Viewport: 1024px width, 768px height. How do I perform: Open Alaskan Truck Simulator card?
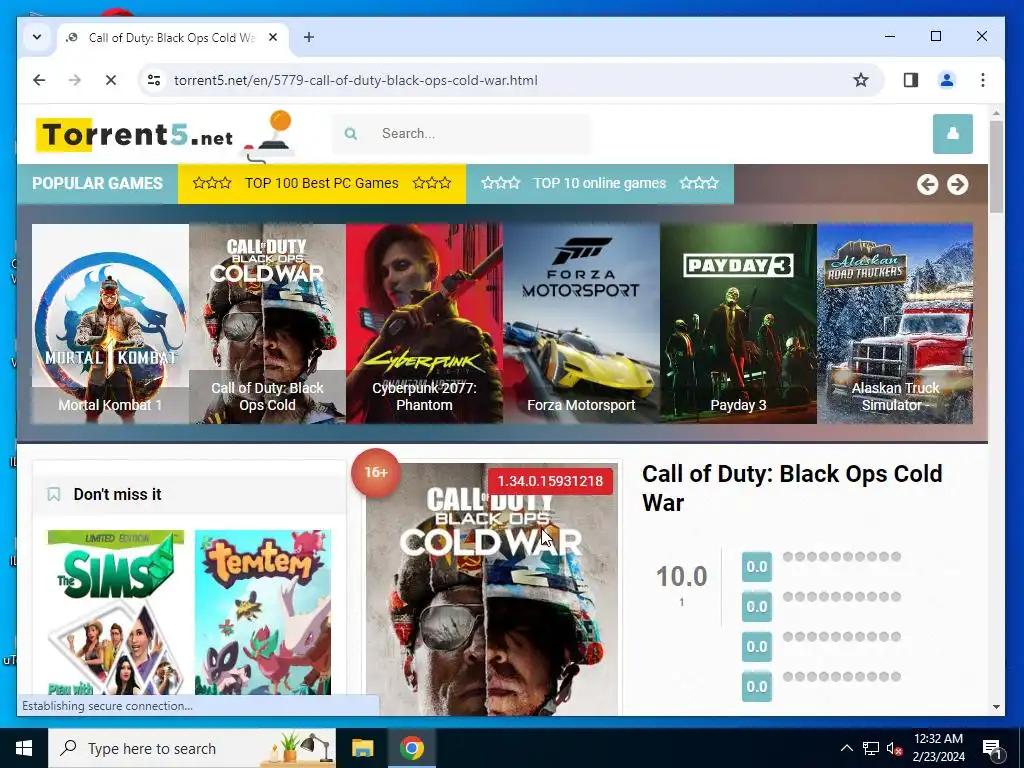tap(895, 324)
